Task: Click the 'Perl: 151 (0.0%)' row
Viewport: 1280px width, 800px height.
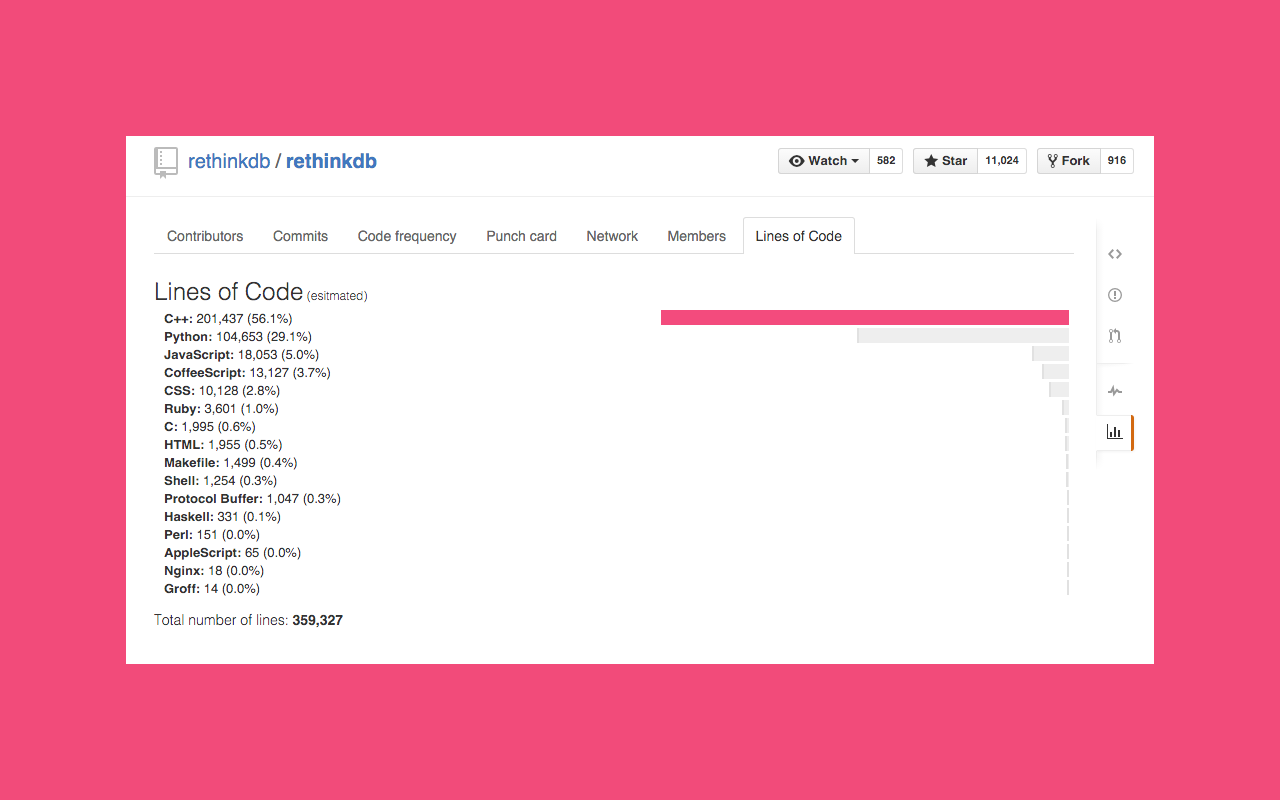Action: pos(213,535)
